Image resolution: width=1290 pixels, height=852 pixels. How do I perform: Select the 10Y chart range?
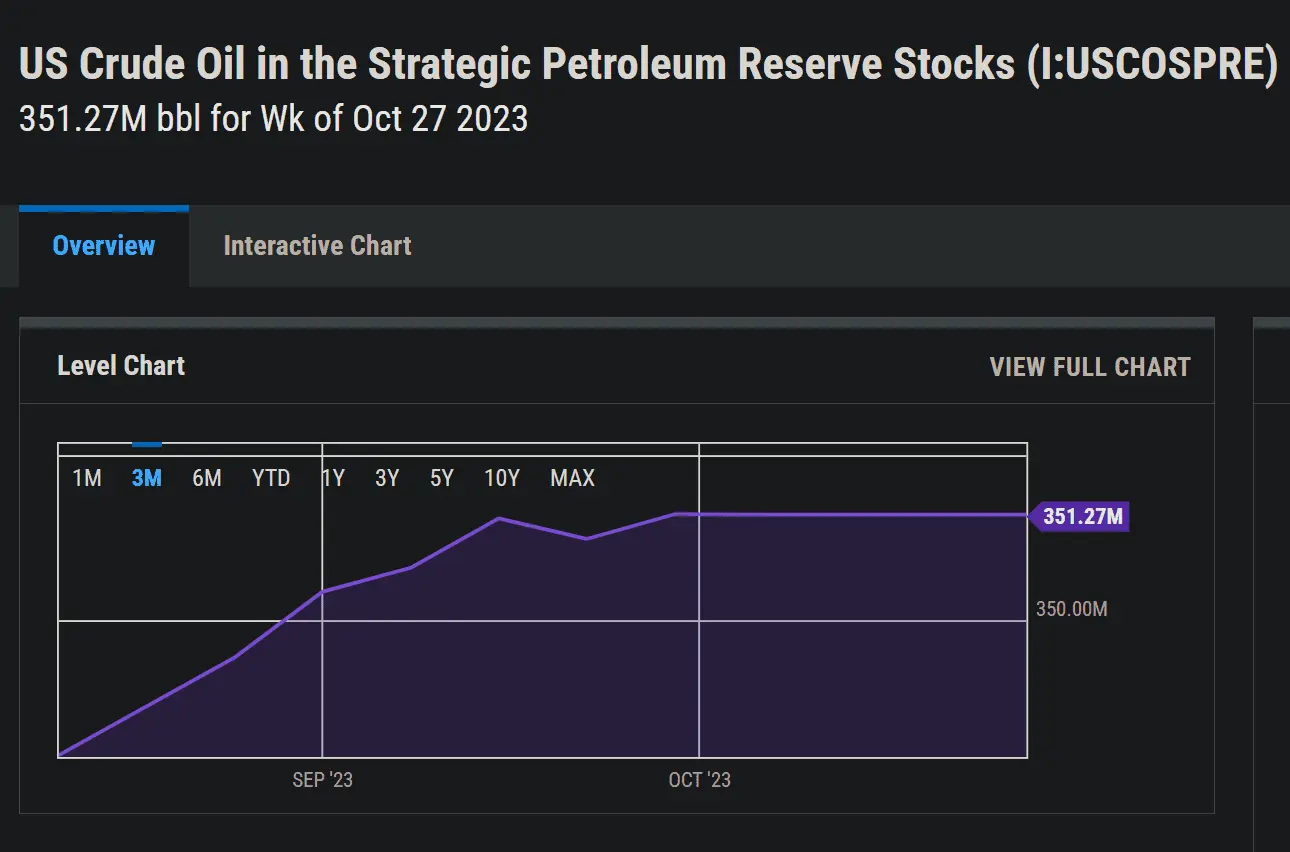(x=502, y=478)
